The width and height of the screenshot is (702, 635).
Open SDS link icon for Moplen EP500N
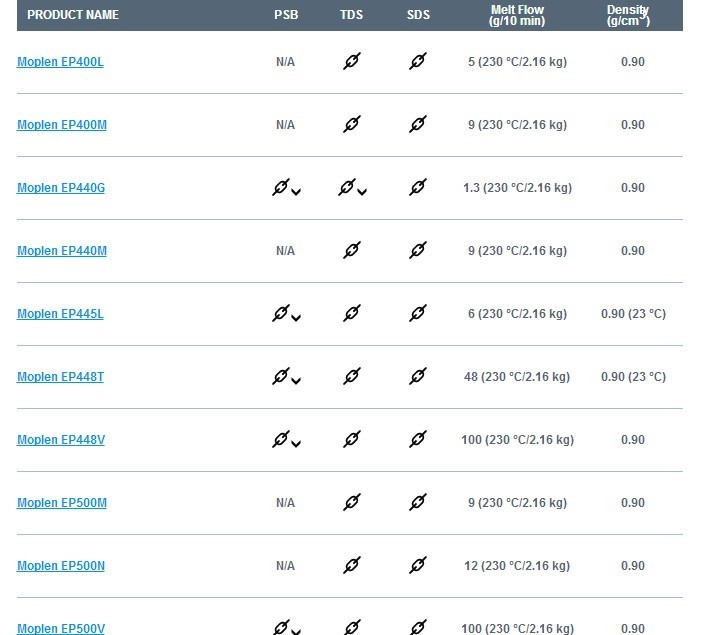[418, 565]
